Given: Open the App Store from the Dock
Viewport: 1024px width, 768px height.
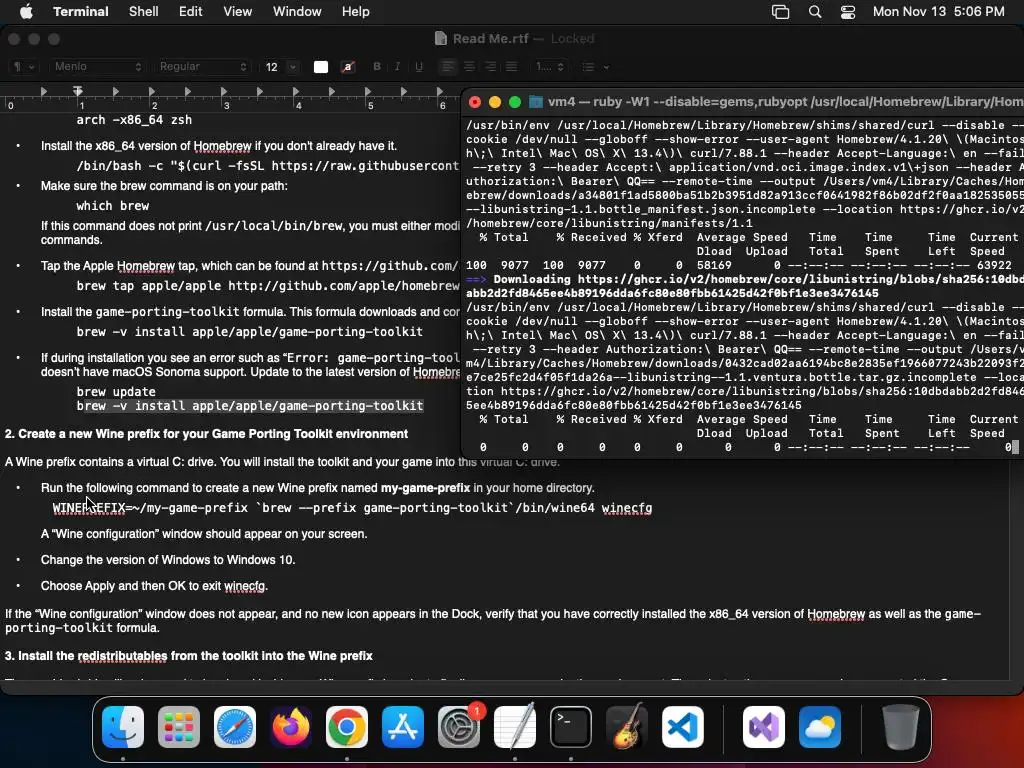Looking at the screenshot, I should pyautogui.click(x=403, y=727).
